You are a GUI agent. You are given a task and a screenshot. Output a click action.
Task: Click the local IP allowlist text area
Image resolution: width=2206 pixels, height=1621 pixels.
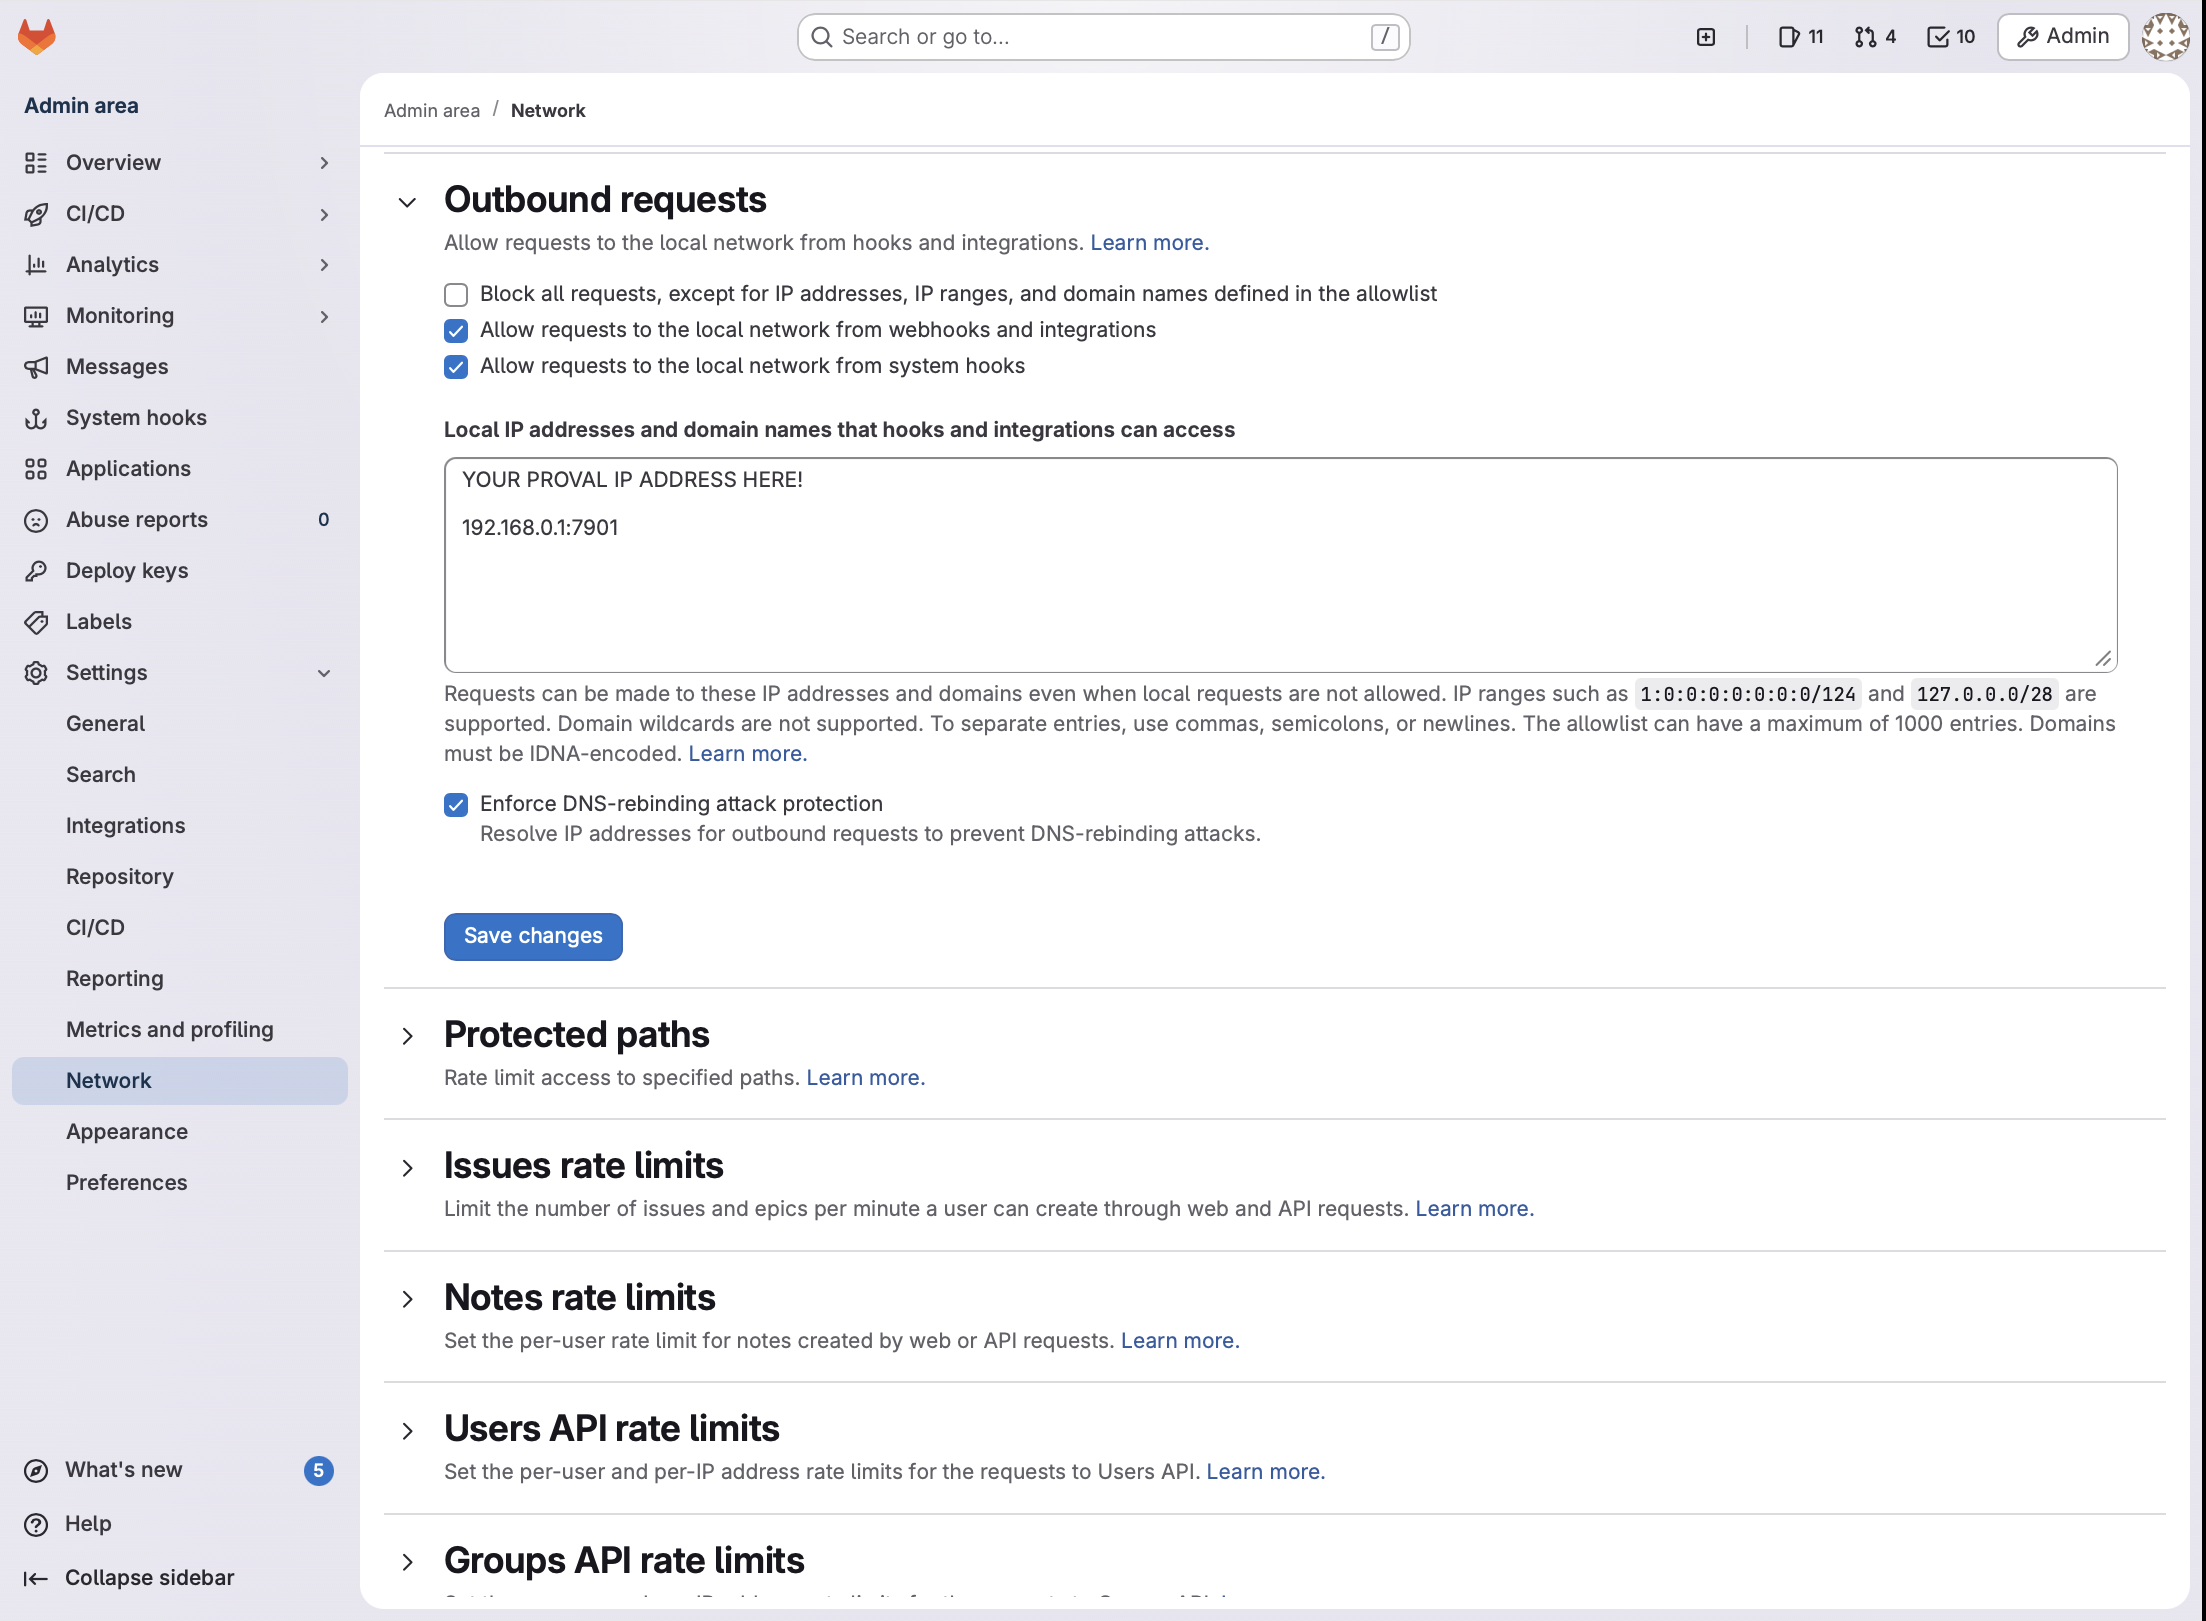(x=1280, y=565)
